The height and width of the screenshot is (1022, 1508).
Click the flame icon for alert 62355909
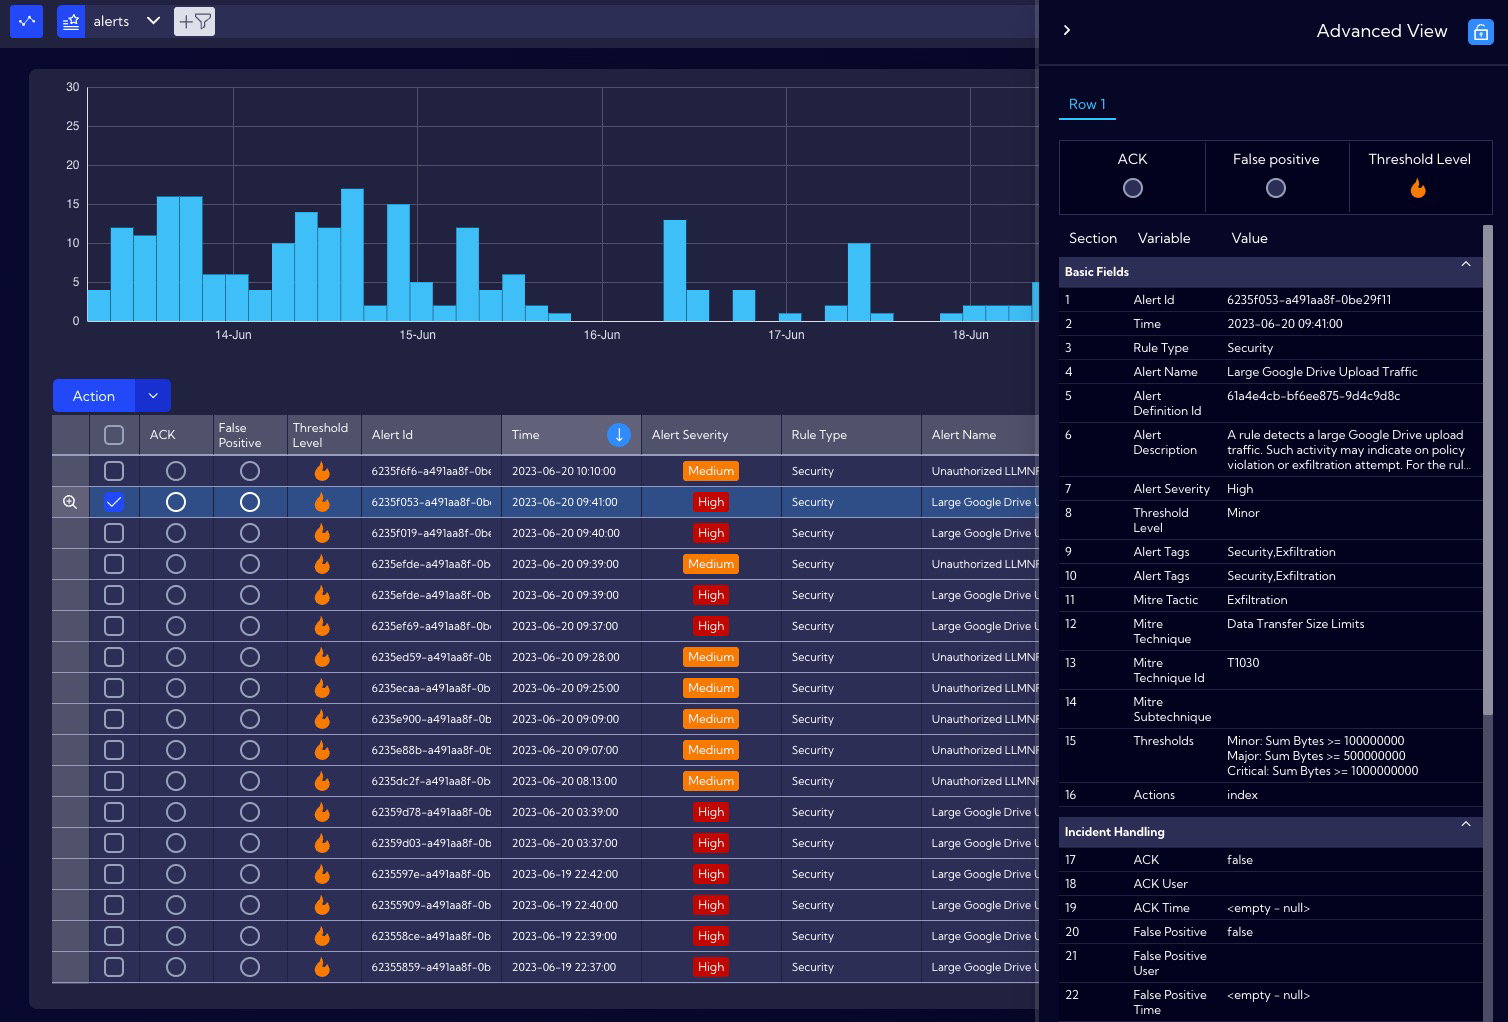pos(322,905)
